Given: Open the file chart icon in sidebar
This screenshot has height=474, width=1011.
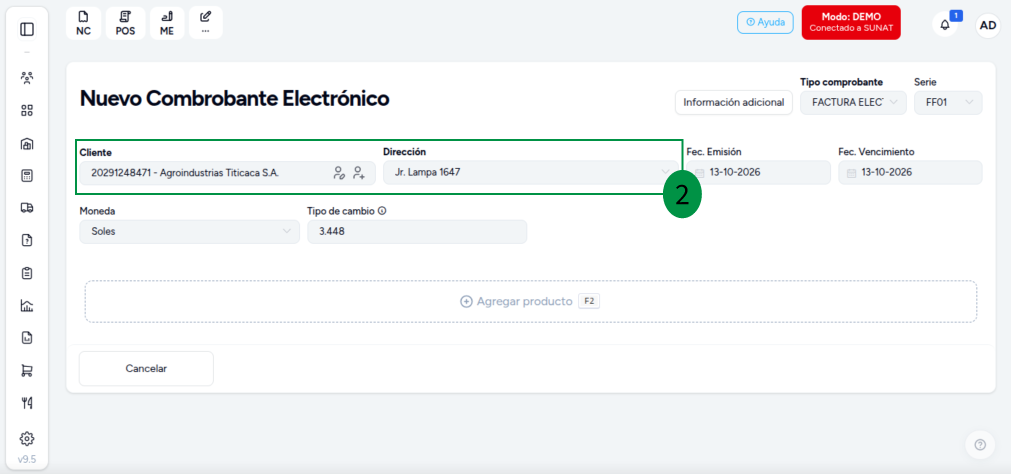Looking at the screenshot, I should pyautogui.click(x=26, y=337).
